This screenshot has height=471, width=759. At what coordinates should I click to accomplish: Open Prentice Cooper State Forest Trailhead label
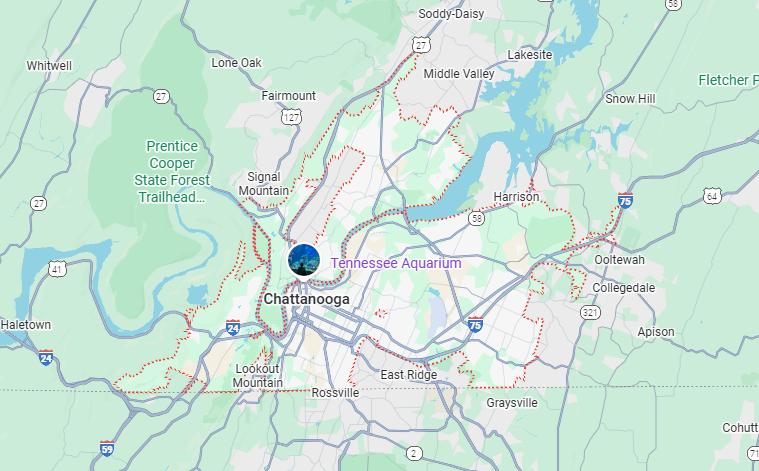(172, 171)
